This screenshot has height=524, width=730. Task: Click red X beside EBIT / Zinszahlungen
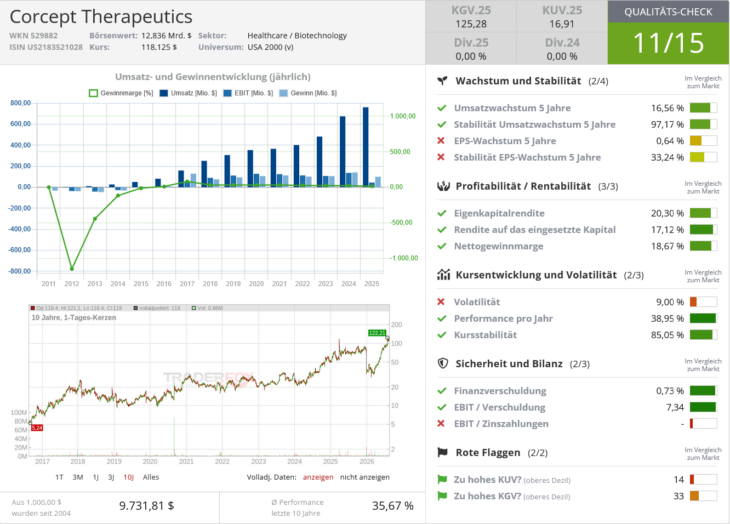point(441,423)
